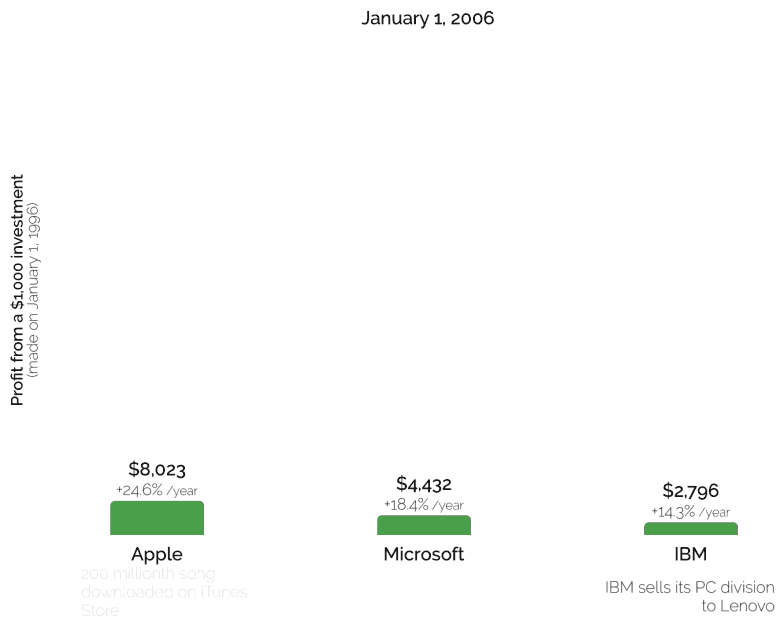
Task: Click the IBM sells PC division annotation
Action: pyautogui.click(x=690, y=596)
